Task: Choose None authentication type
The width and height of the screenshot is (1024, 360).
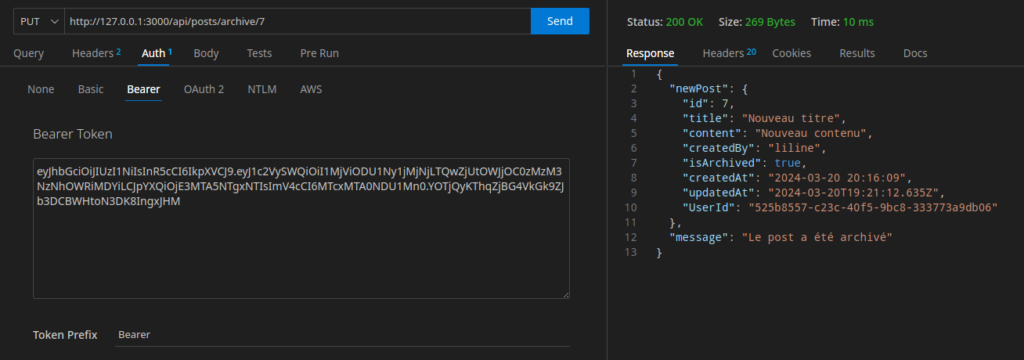Action: (x=40, y=90)
